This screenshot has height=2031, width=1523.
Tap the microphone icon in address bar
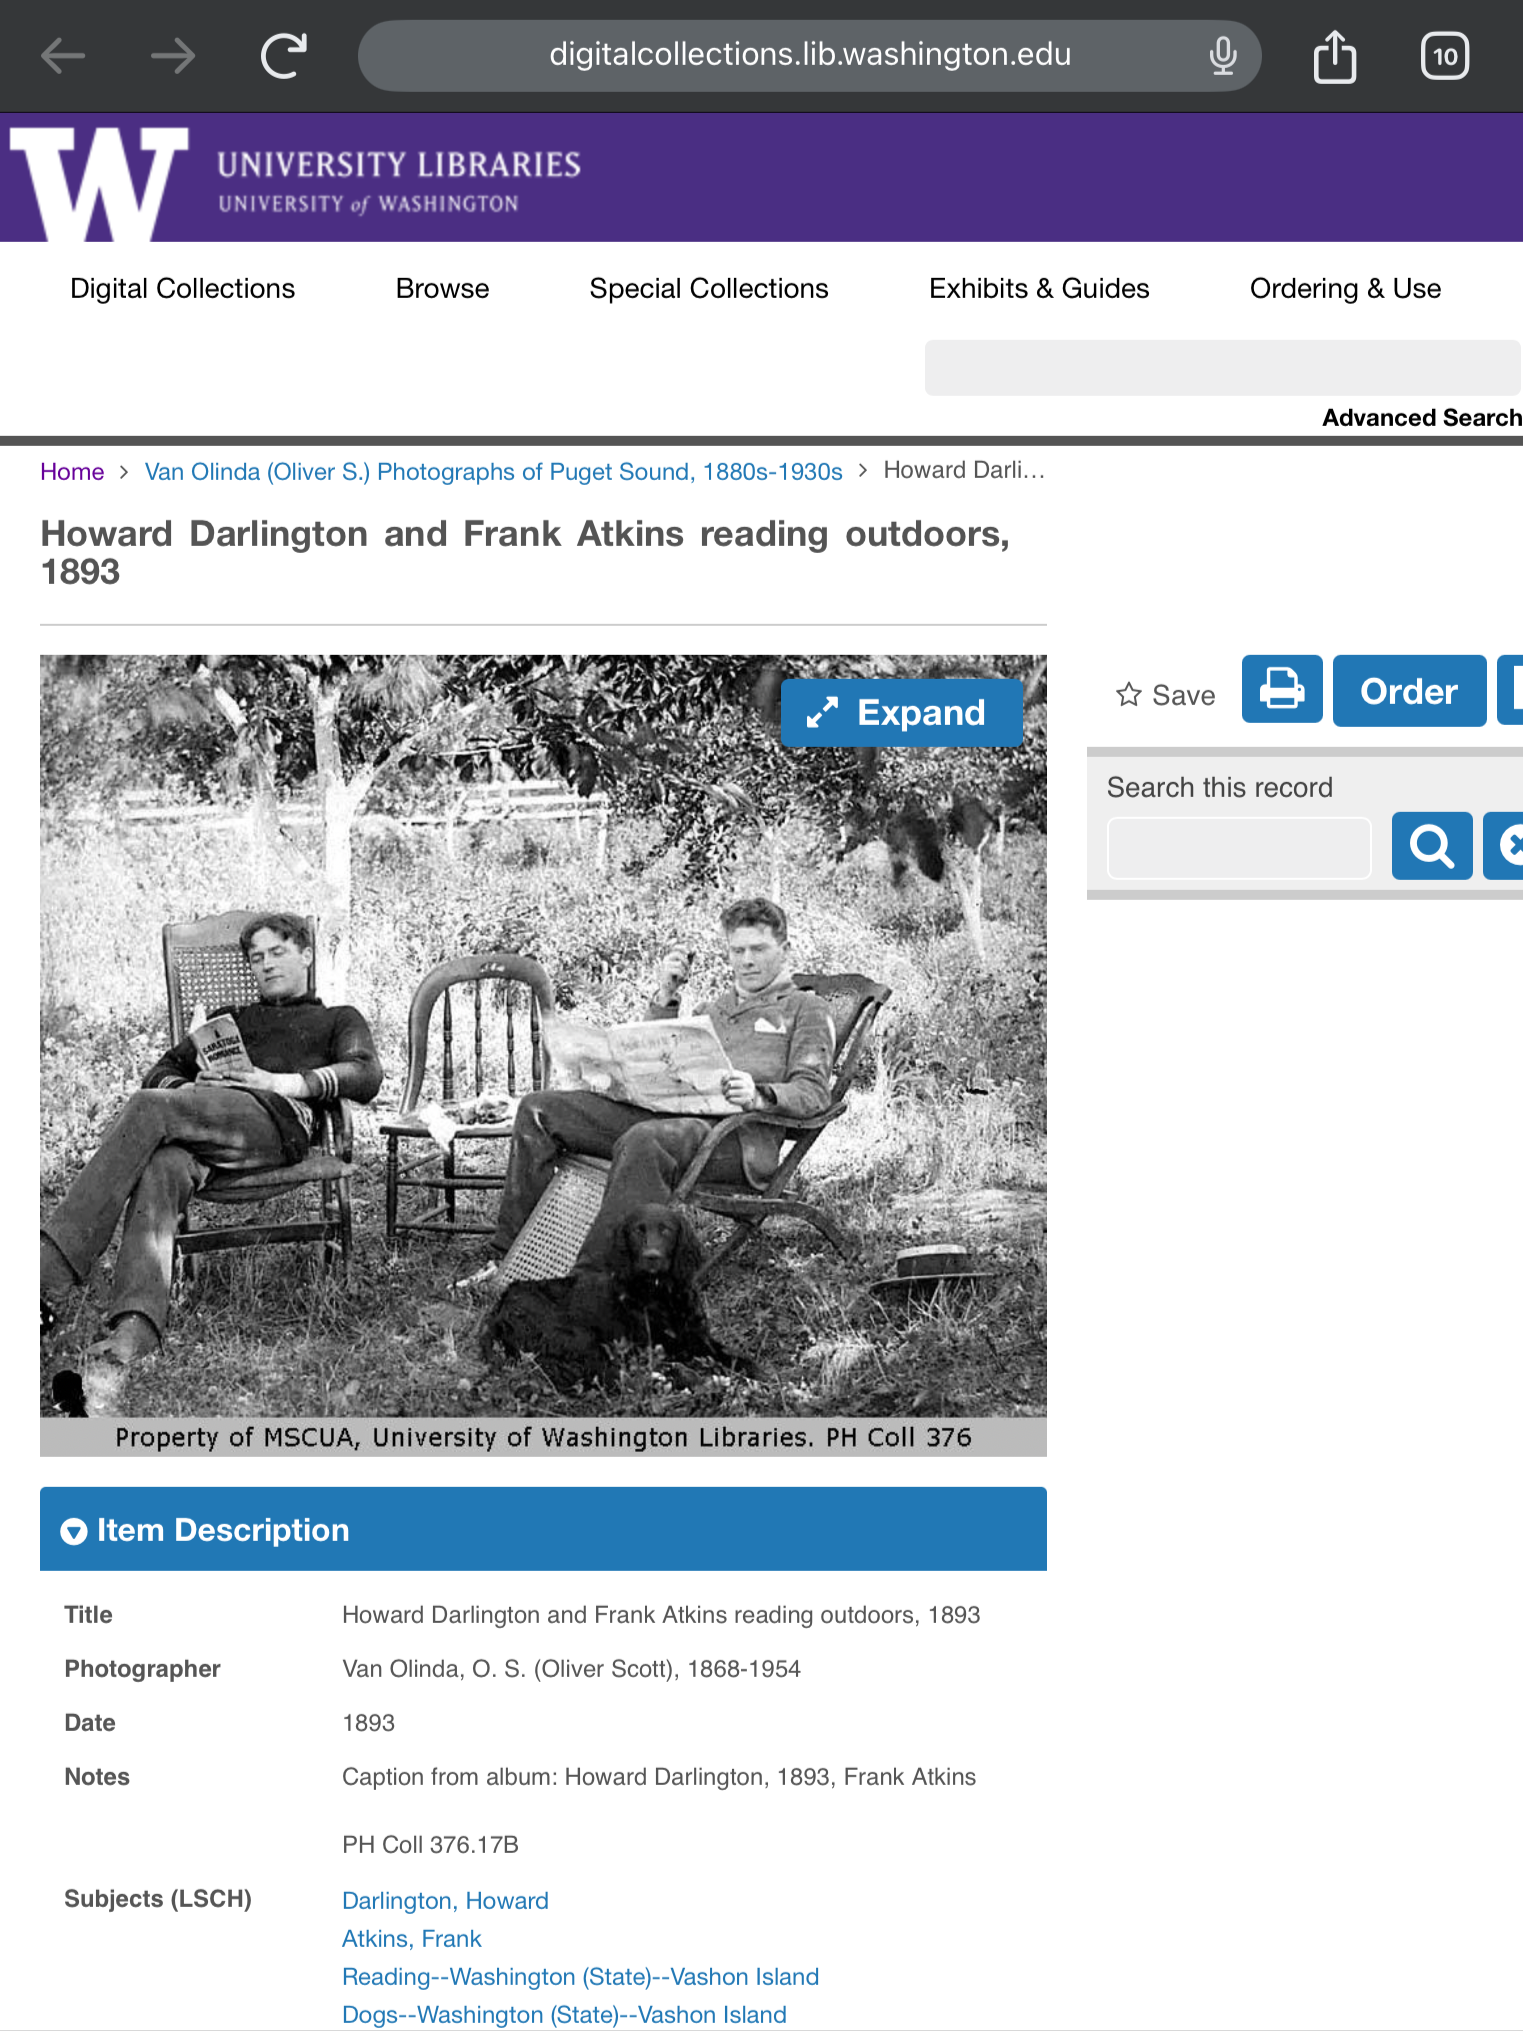pos(1222,56)
